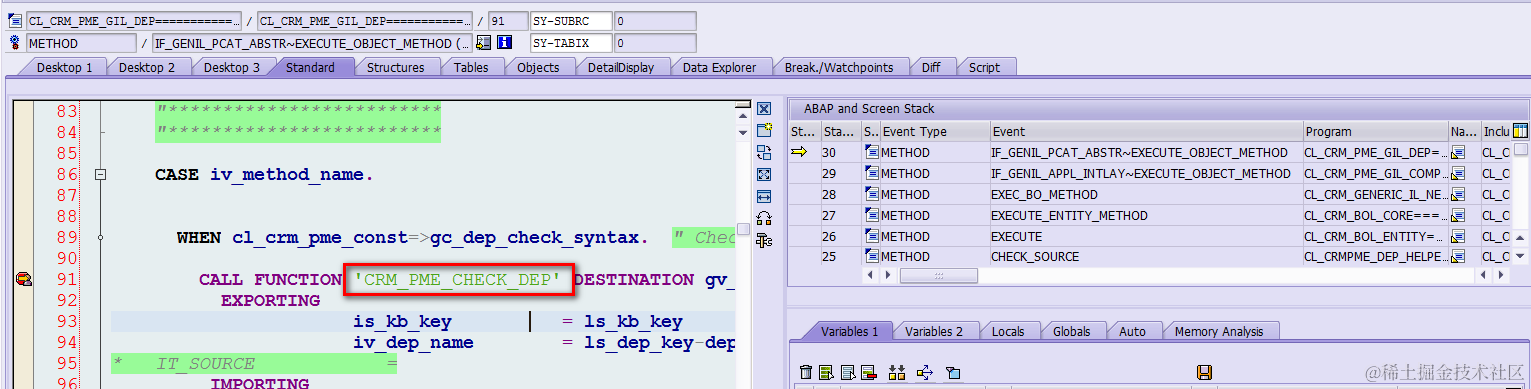The image size is (1531, 389).
Task: Maximize the source tool to full screen
Action: point(764,174)
